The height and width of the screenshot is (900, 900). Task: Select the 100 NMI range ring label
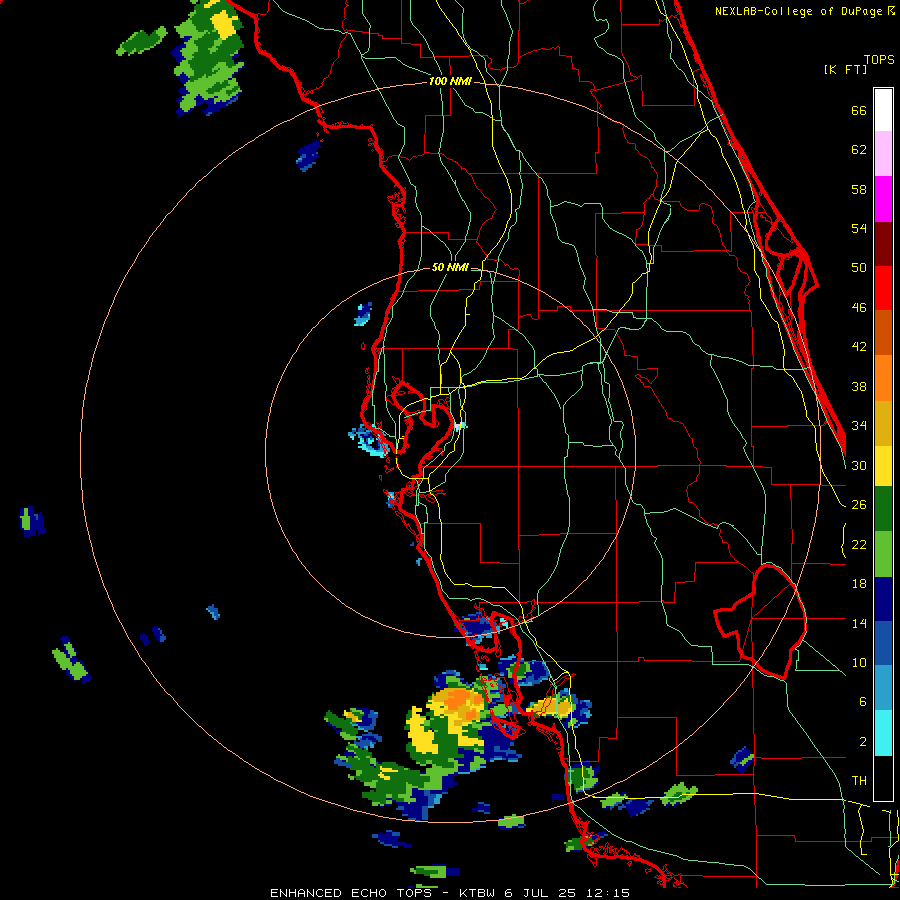click(450, 81)
